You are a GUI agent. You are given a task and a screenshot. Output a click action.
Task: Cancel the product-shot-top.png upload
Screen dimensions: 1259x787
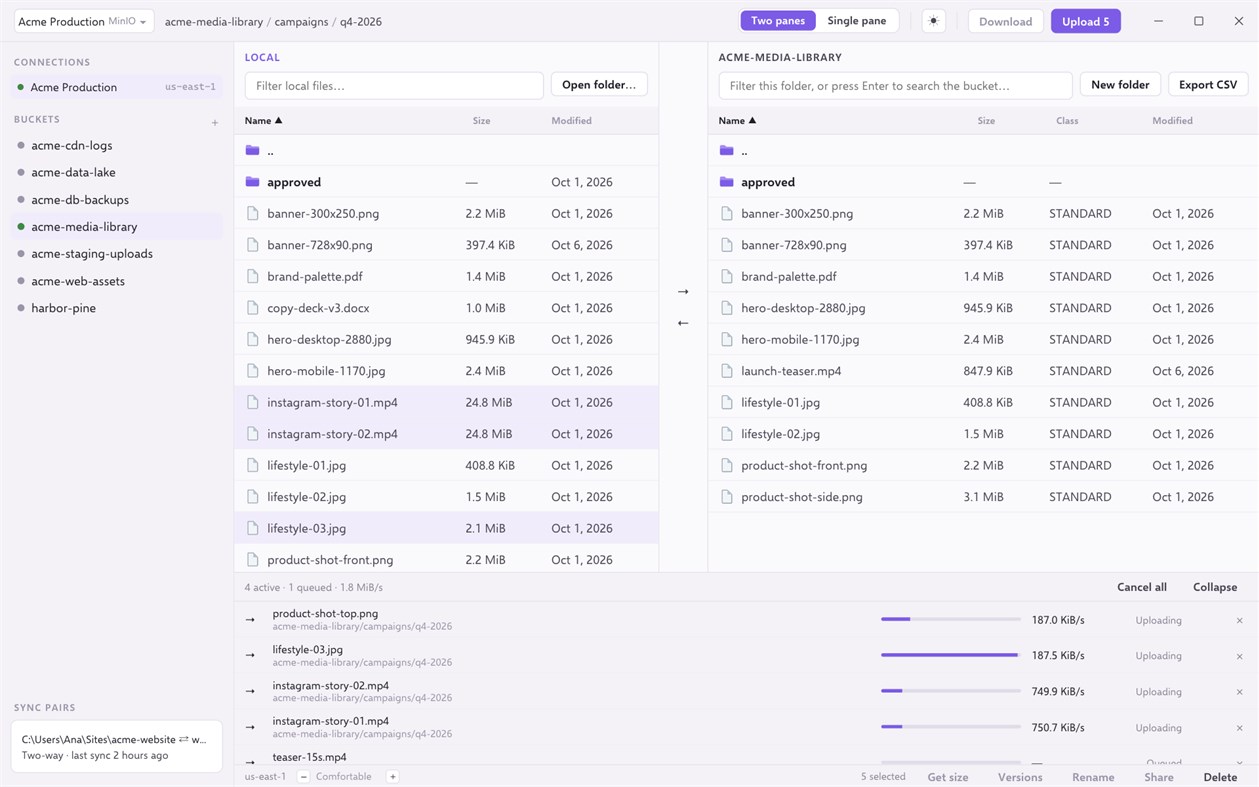[x=1239, y=621]
